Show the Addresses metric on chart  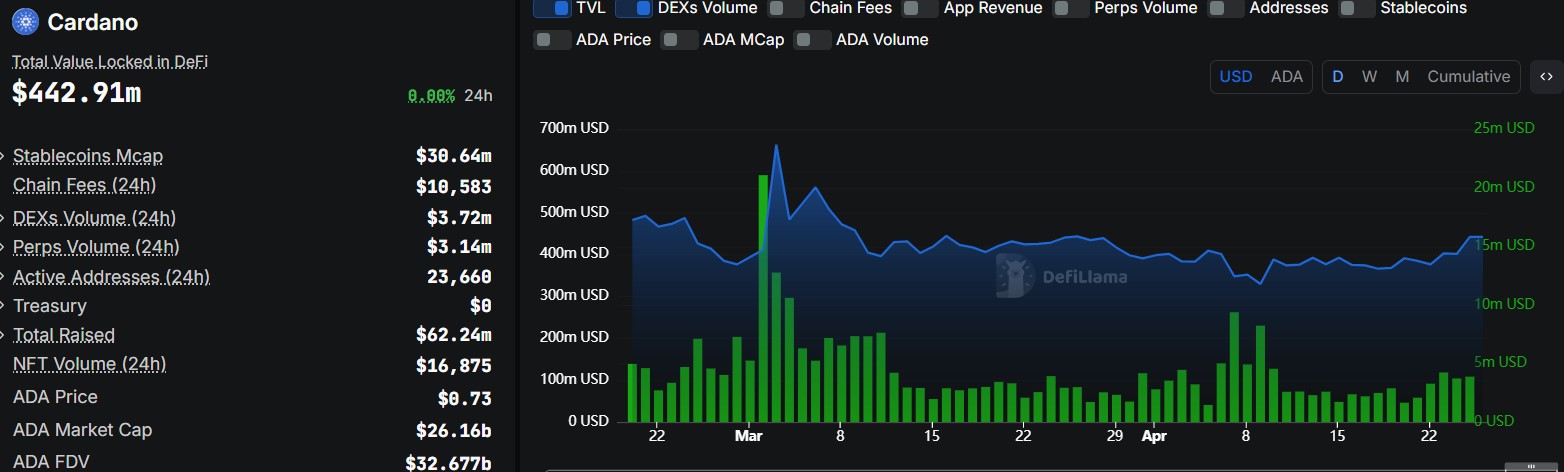(x=1226, y=8)
